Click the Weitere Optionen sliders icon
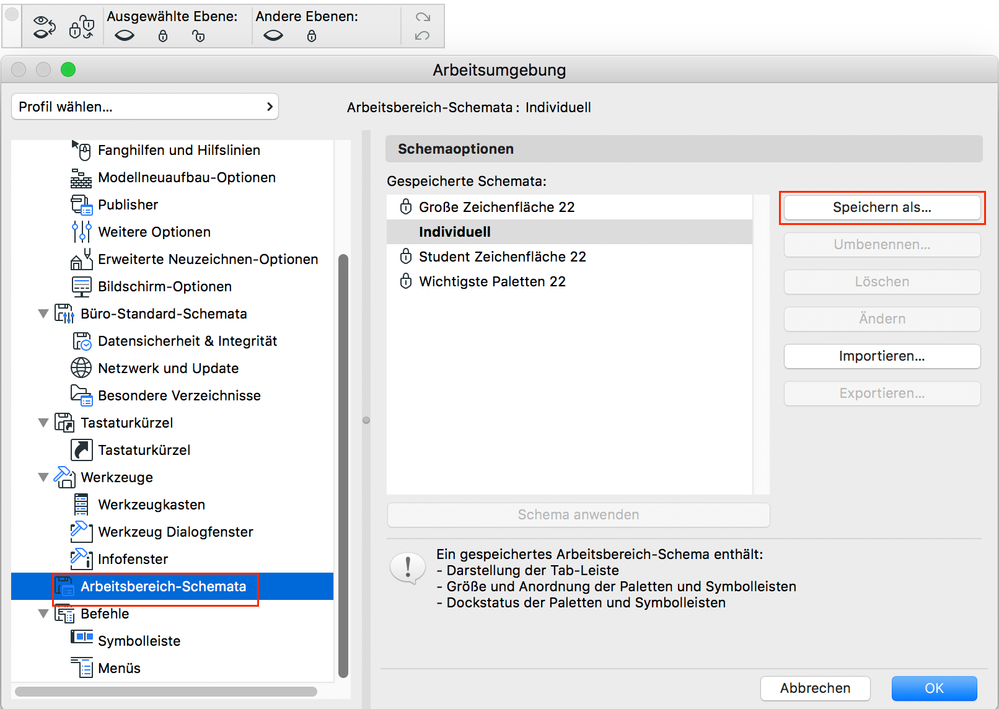The width and height of the screenshot is (999, 709). tap(81, 232)
